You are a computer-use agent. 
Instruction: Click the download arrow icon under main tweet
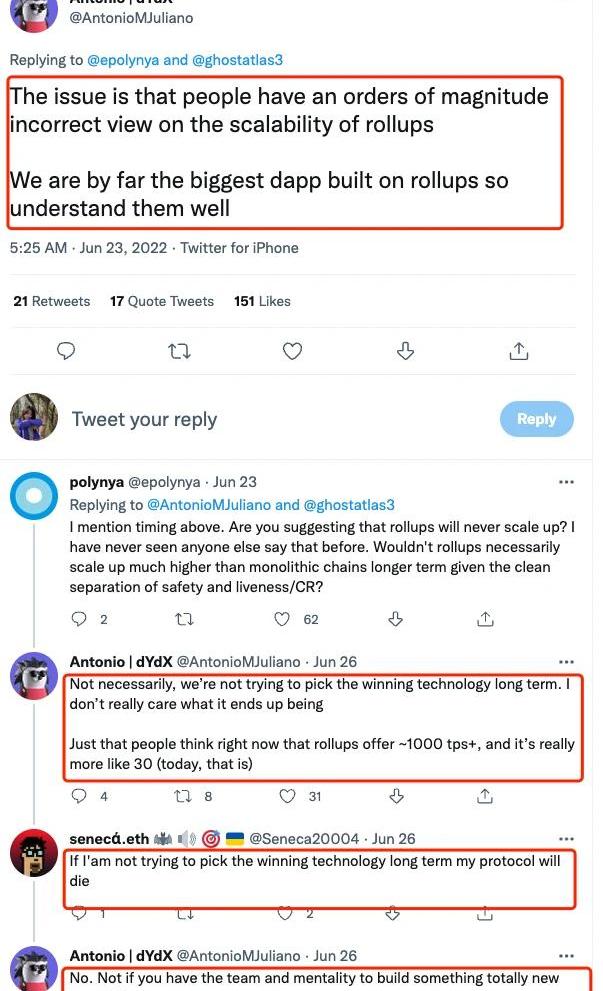coord(405,351)
